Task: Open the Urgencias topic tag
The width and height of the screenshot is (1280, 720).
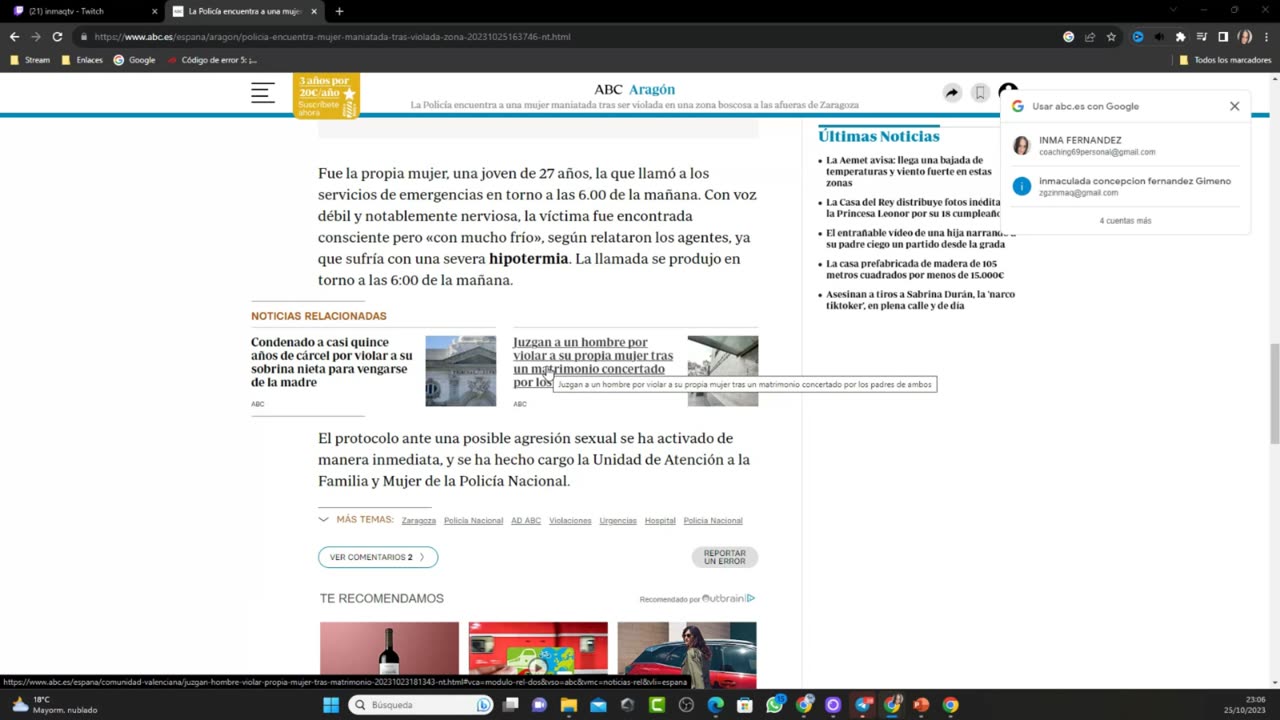Action: [x=618, y=521]
